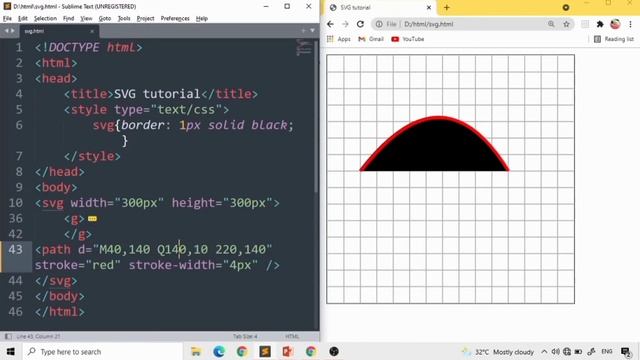Screen dimensions: 640x360
Task: Open the Edit menu in Sublime Text
Action: [23, 18]
